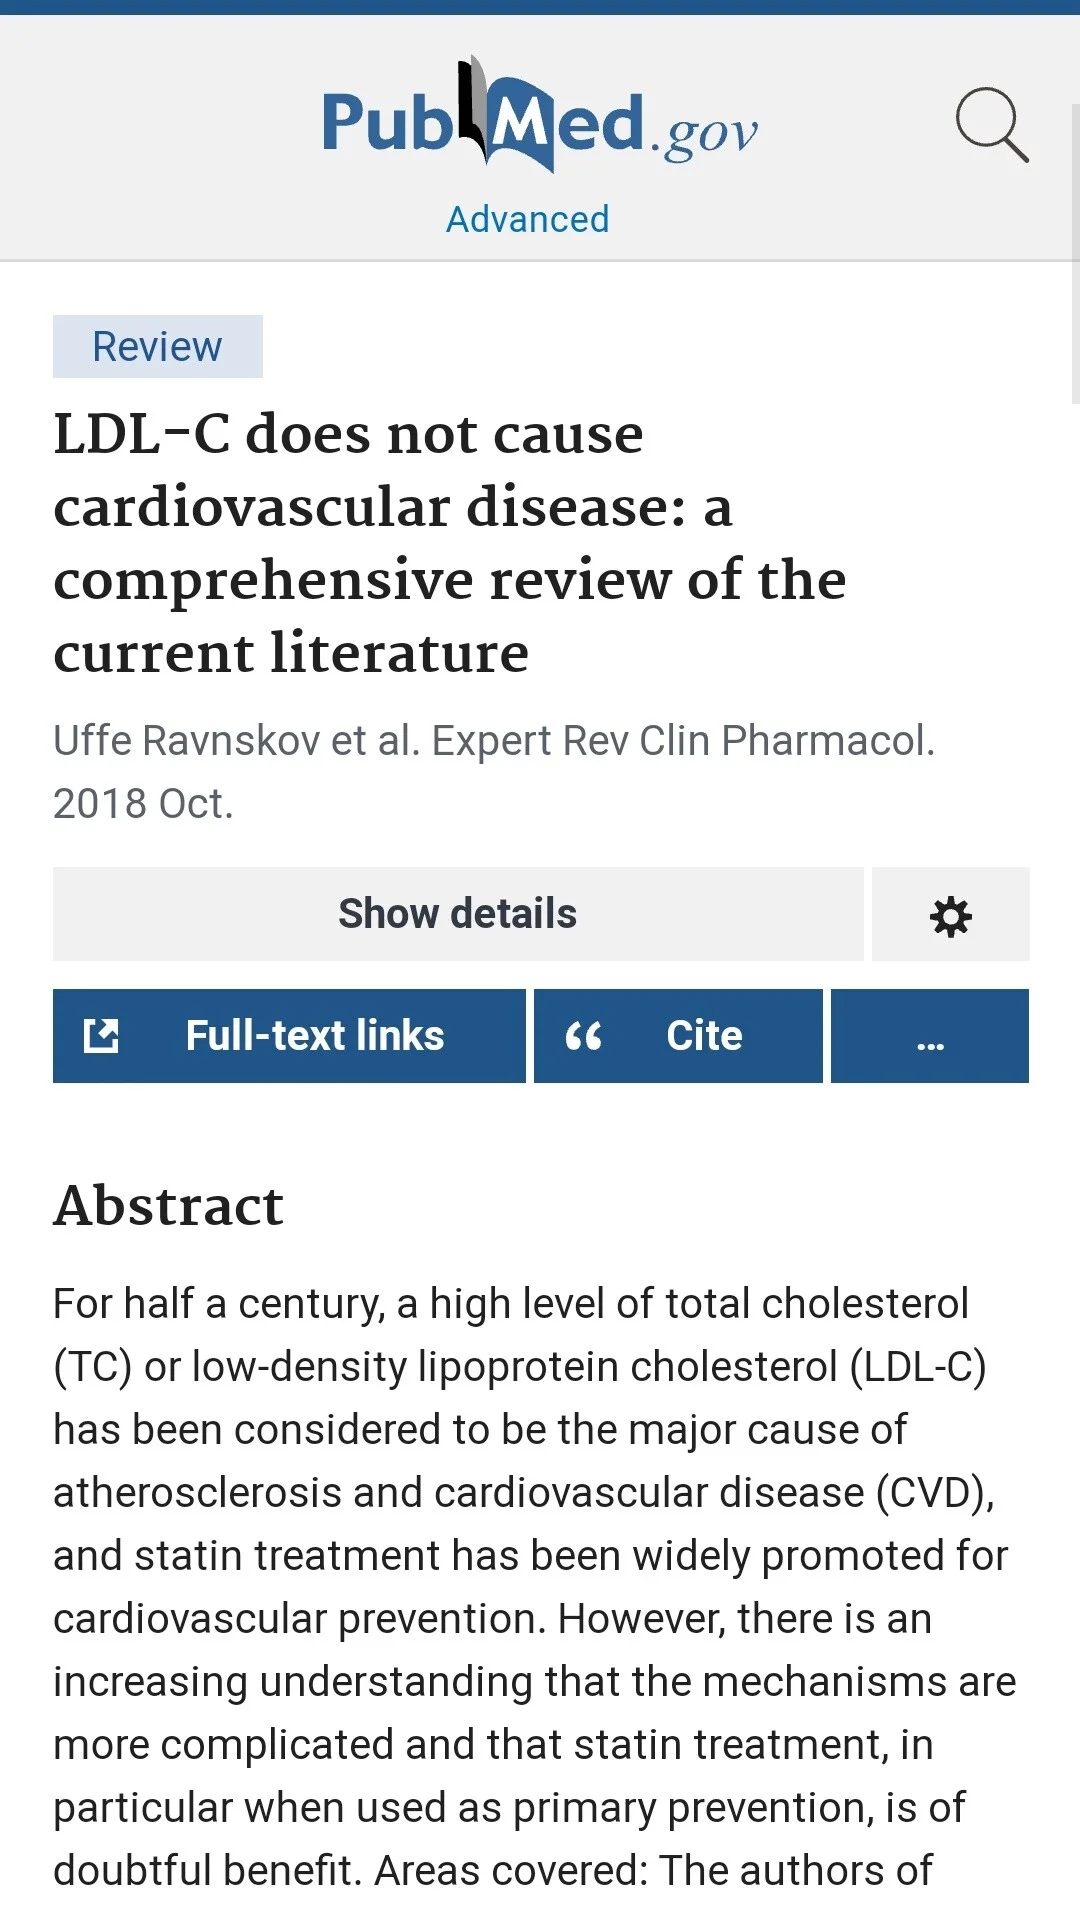Open Full-text links menu
The width and height of the screenshot is (1080, 1910).
tap(289, 1036)
